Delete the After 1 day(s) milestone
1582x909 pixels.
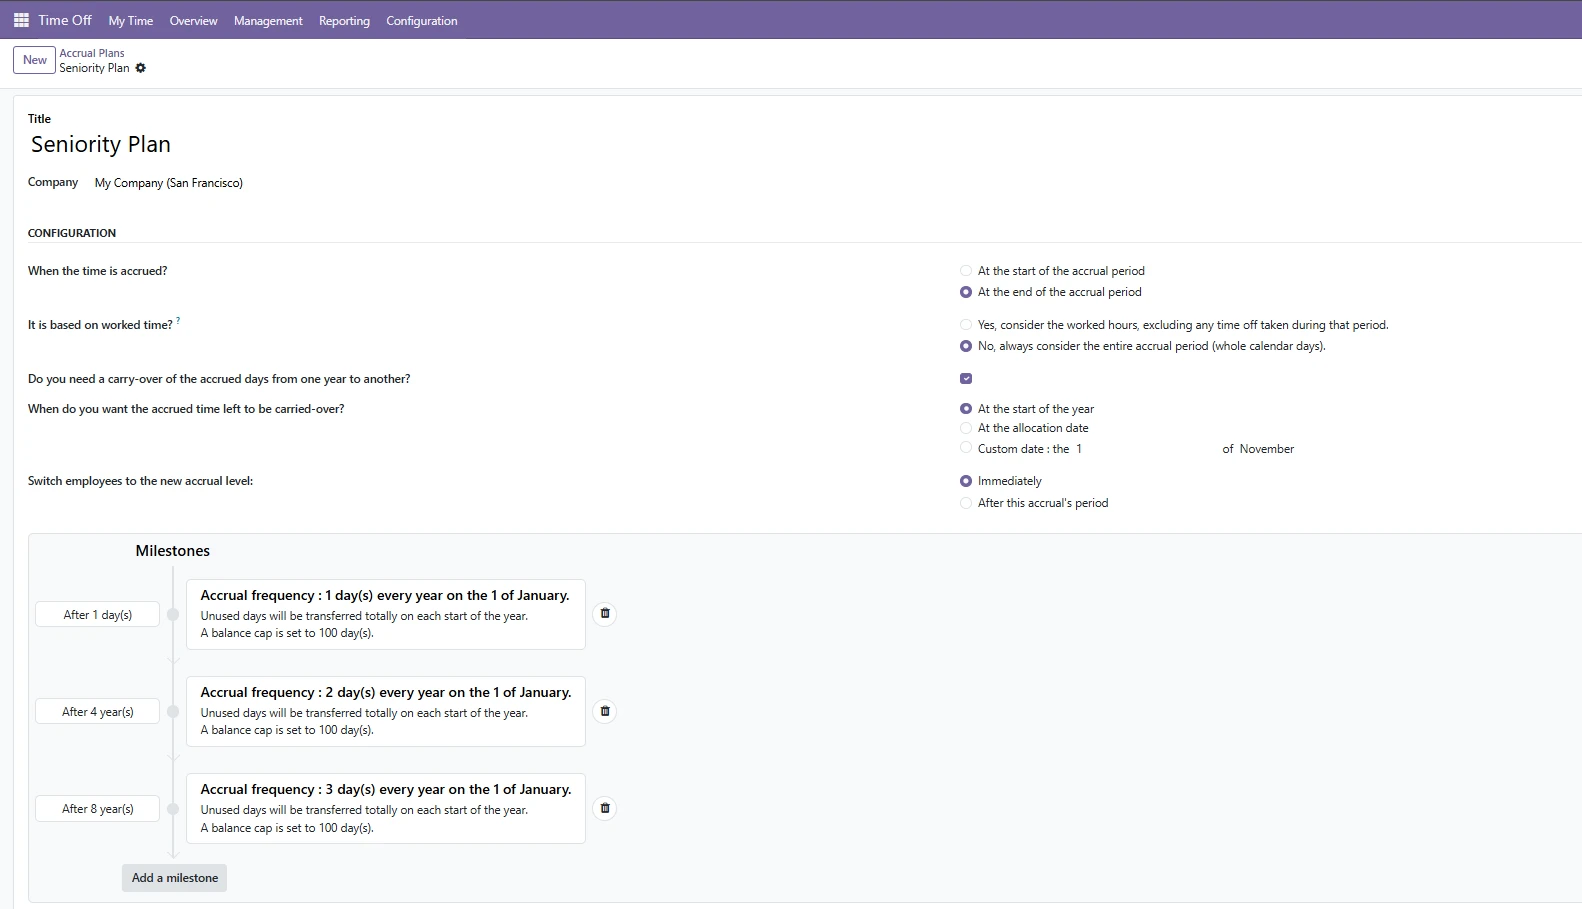click(605, 614)
